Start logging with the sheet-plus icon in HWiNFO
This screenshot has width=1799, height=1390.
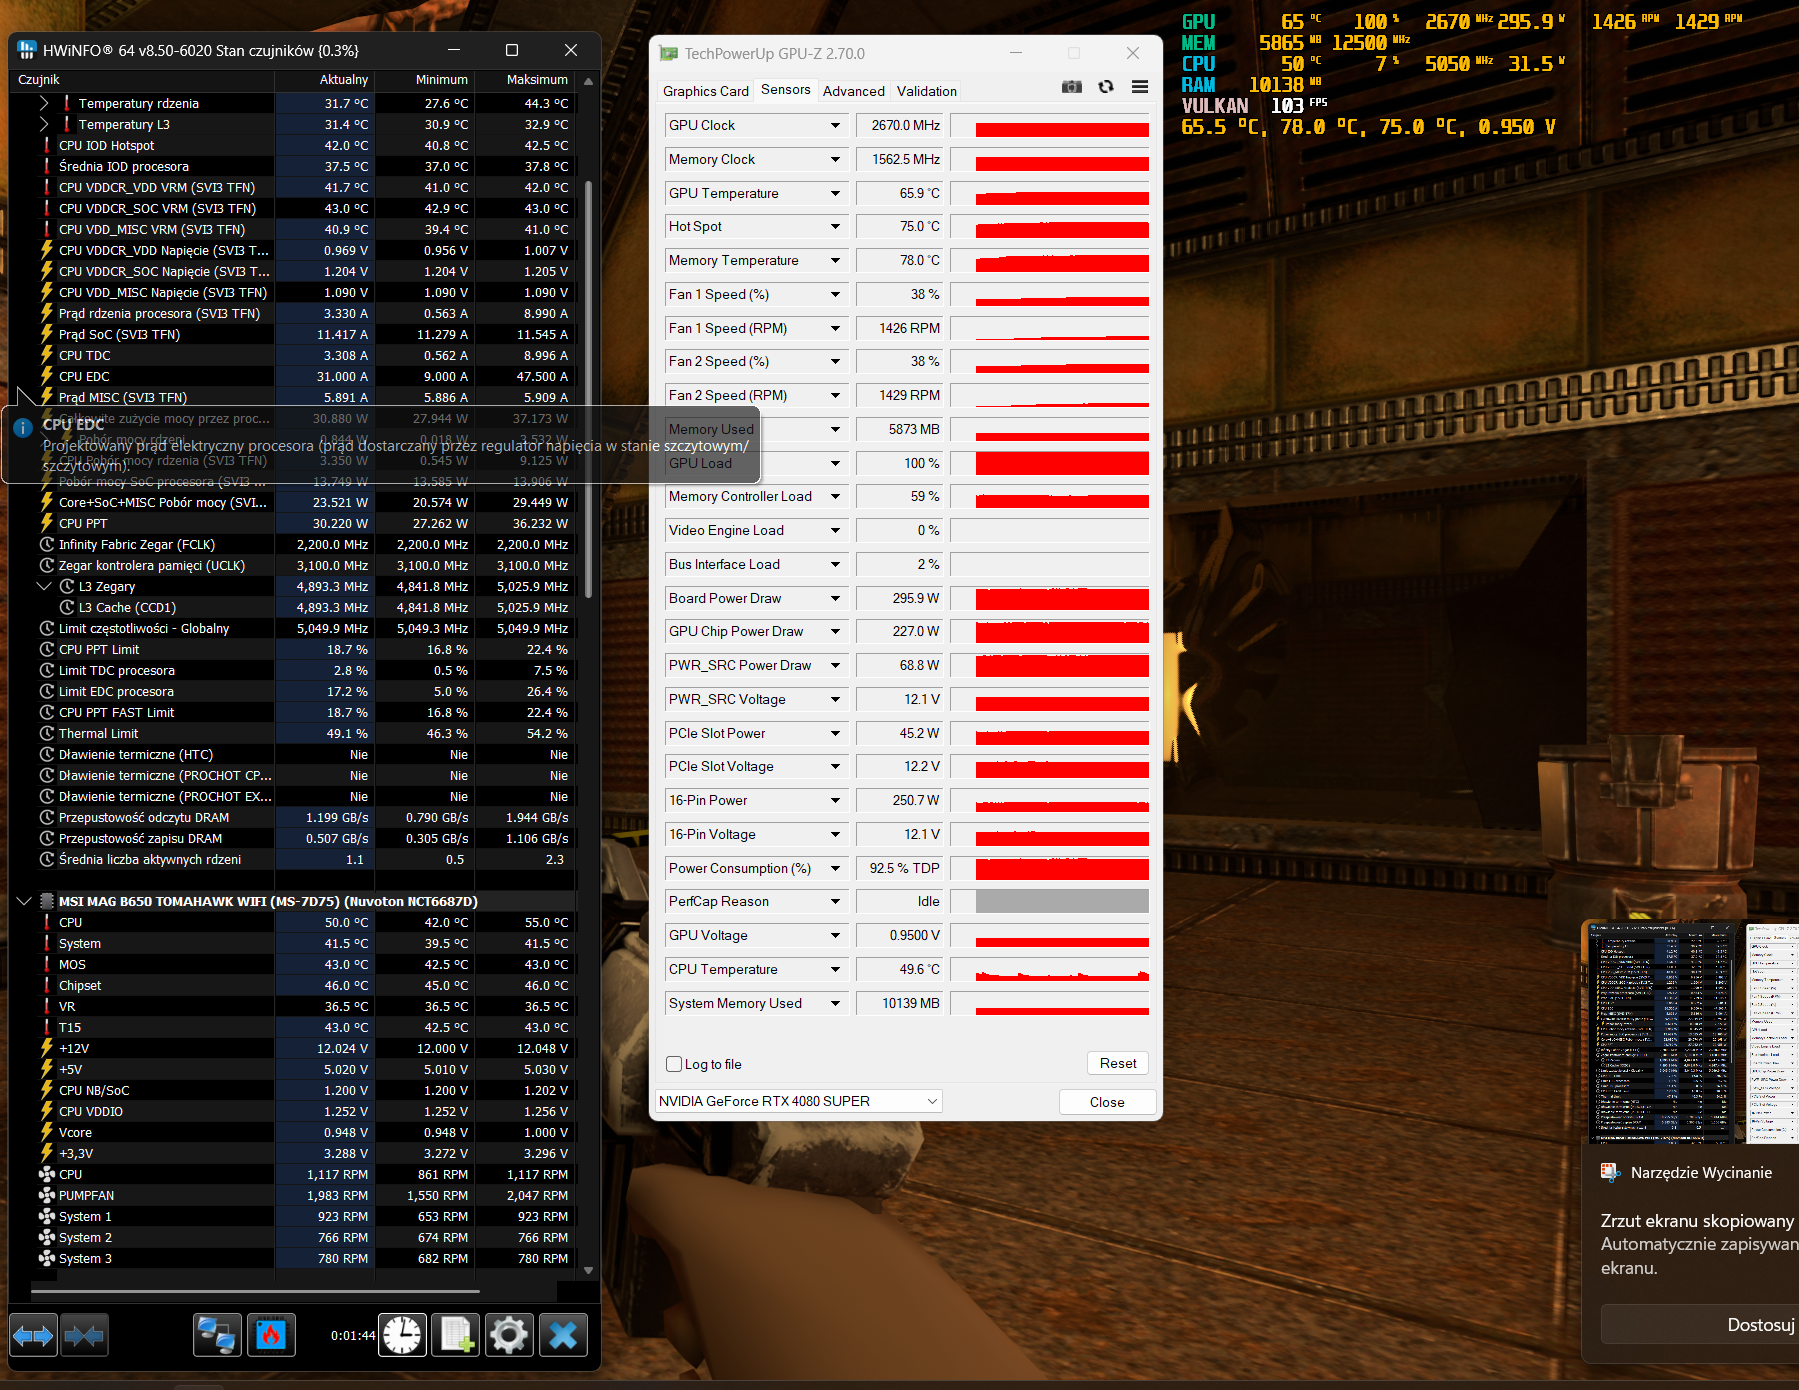click(x=456, y=1335)
